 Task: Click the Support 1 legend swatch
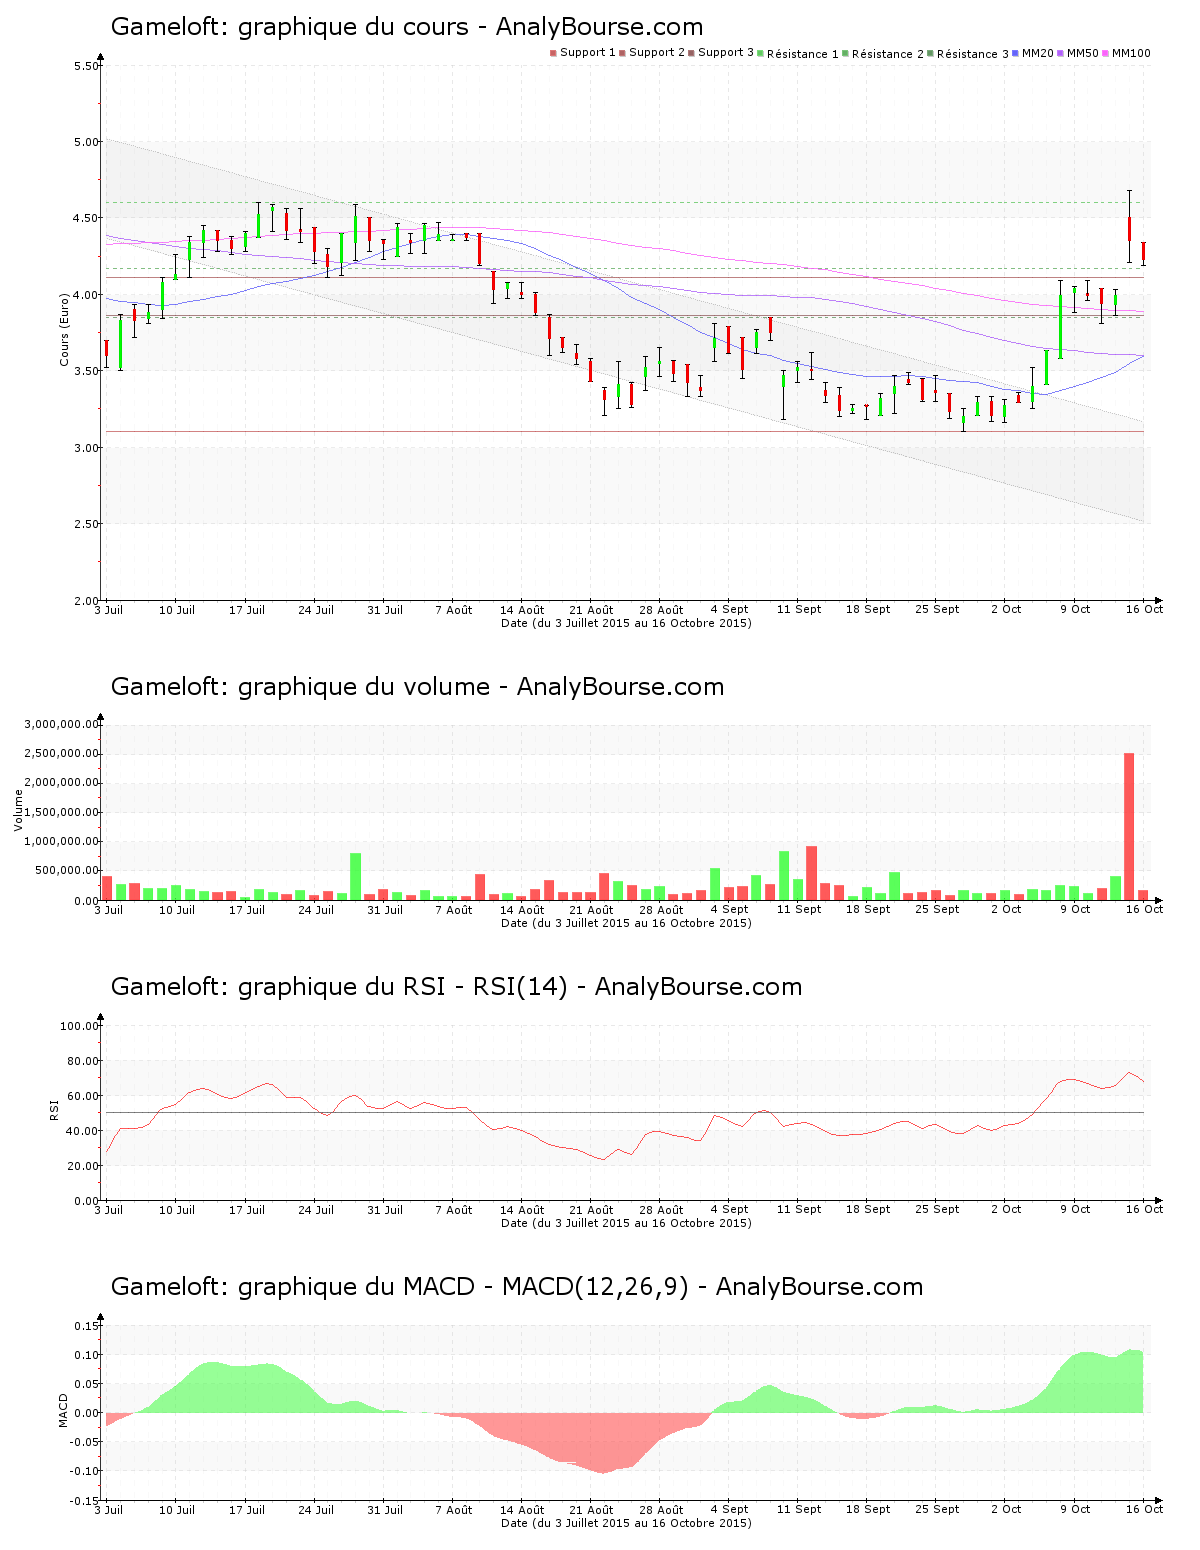pyautogui.click(x=553, y=53)
